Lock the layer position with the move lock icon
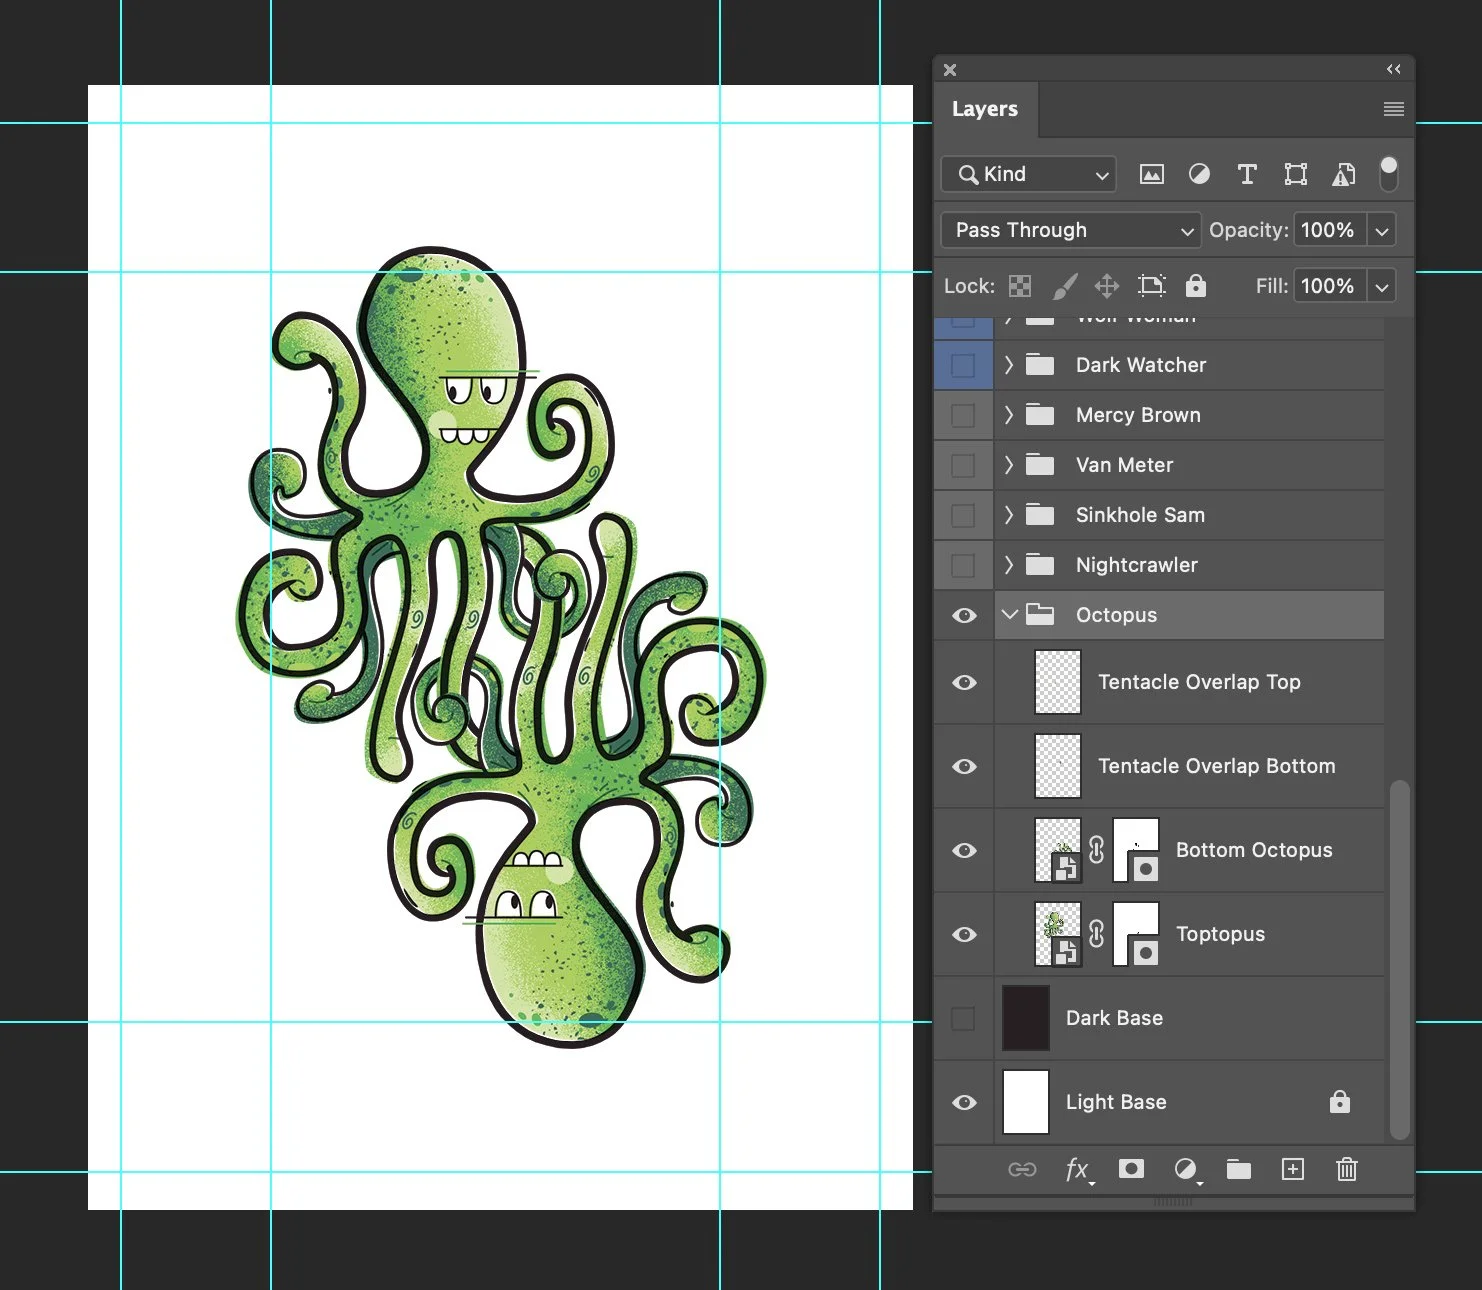 pyautogui.click(x=1106, y=286)
